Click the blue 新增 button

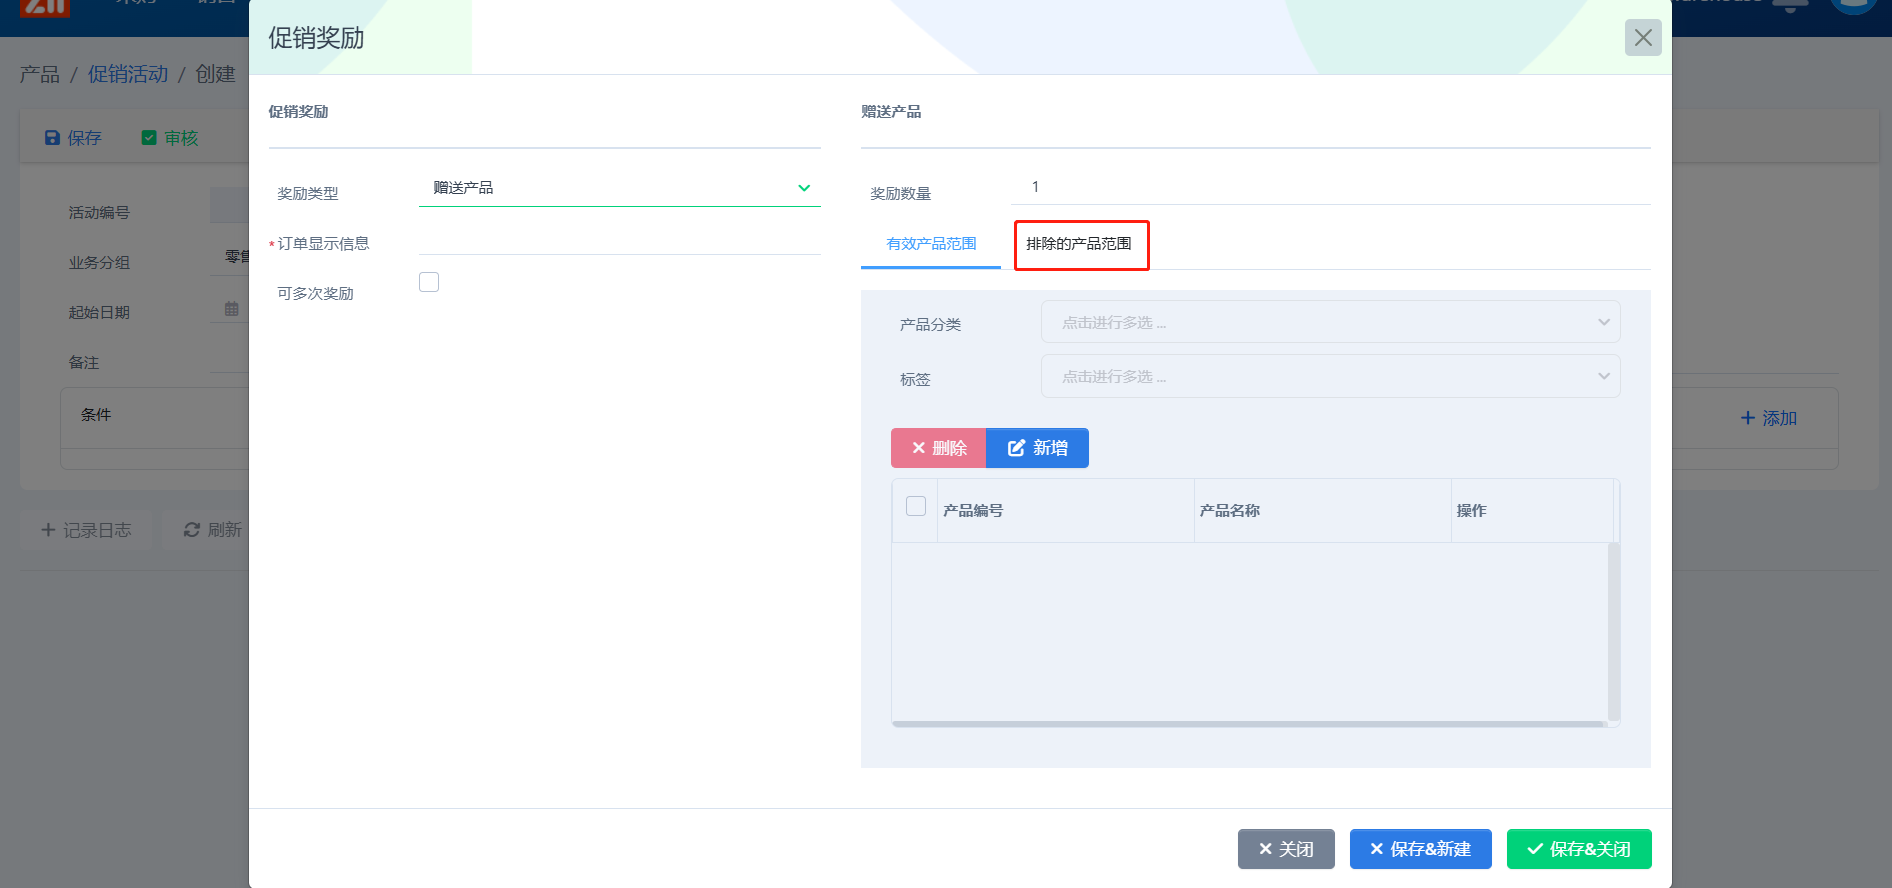click(1038, 448)
